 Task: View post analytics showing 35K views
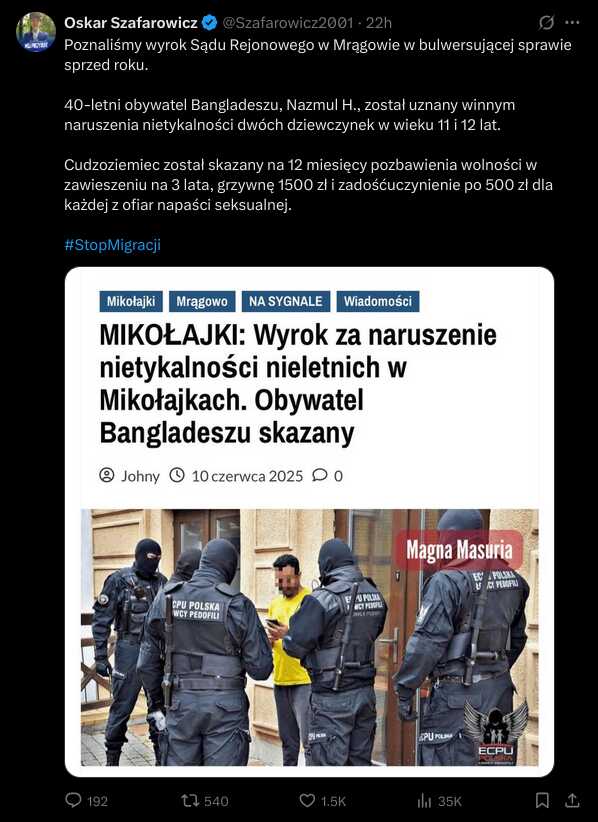(439, 801)
